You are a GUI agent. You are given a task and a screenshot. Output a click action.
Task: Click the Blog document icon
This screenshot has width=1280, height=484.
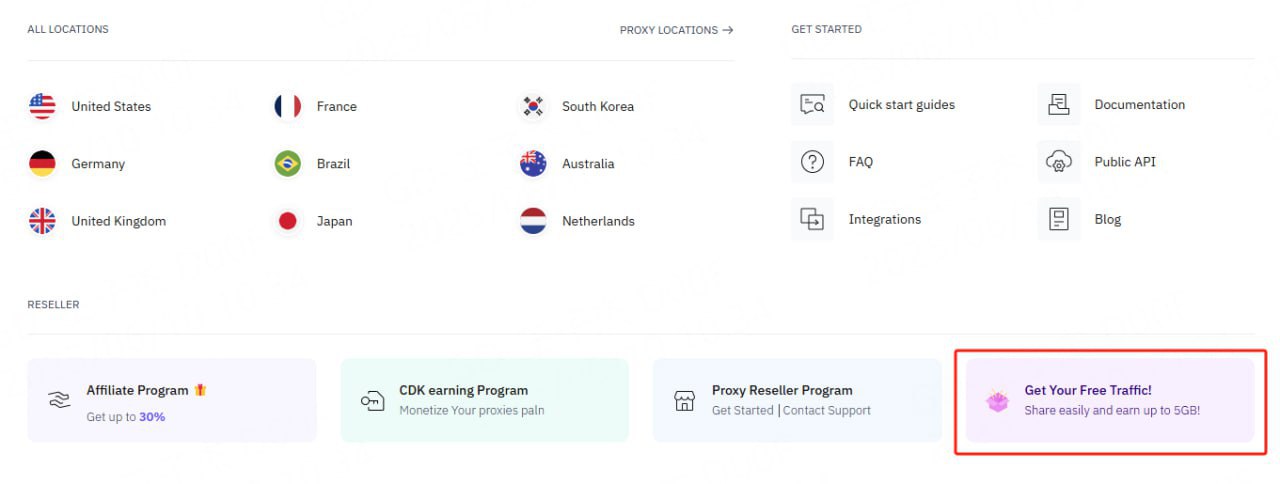click(1058, 219)
